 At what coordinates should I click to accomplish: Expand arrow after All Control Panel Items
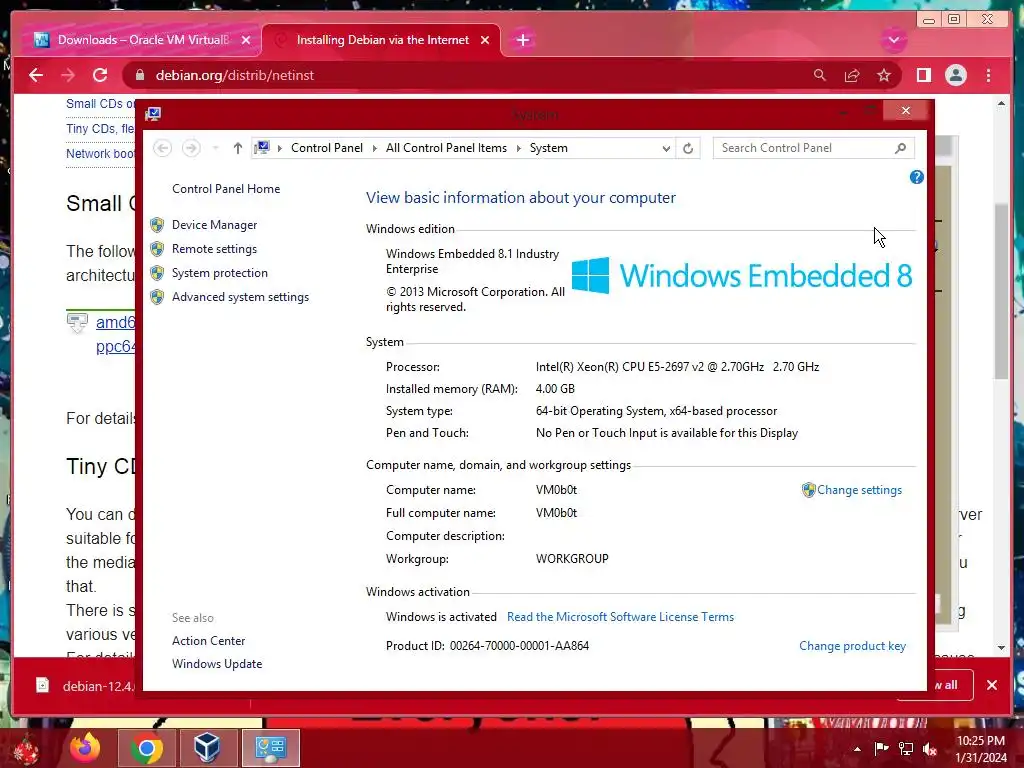[519, 148]
